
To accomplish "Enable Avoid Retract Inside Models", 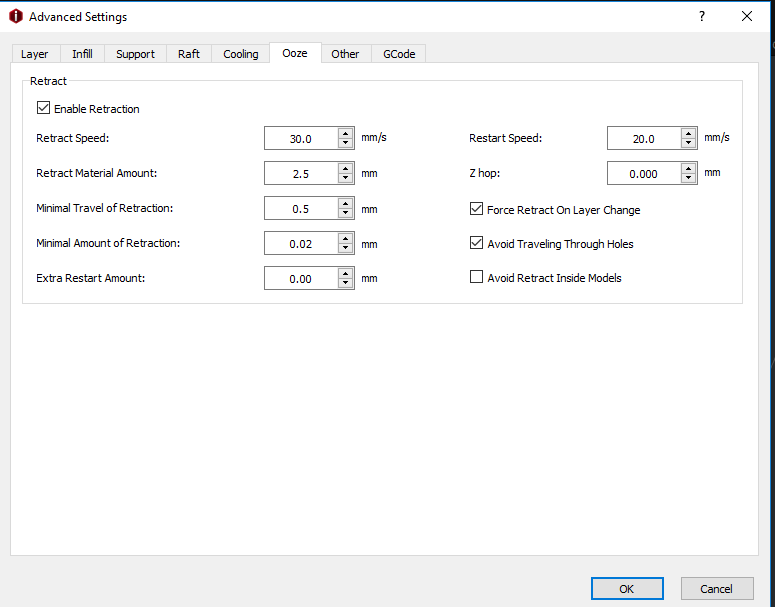I will tap(476, 277).
